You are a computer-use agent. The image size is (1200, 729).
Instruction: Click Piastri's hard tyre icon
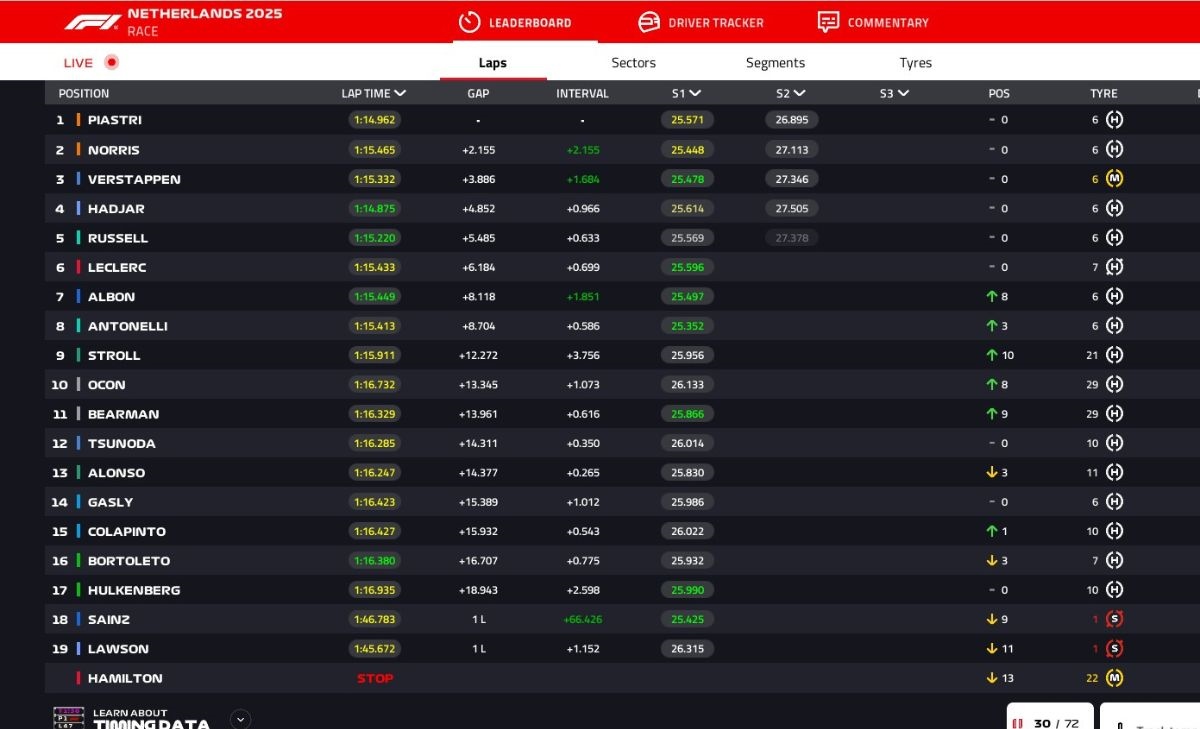1114,120
